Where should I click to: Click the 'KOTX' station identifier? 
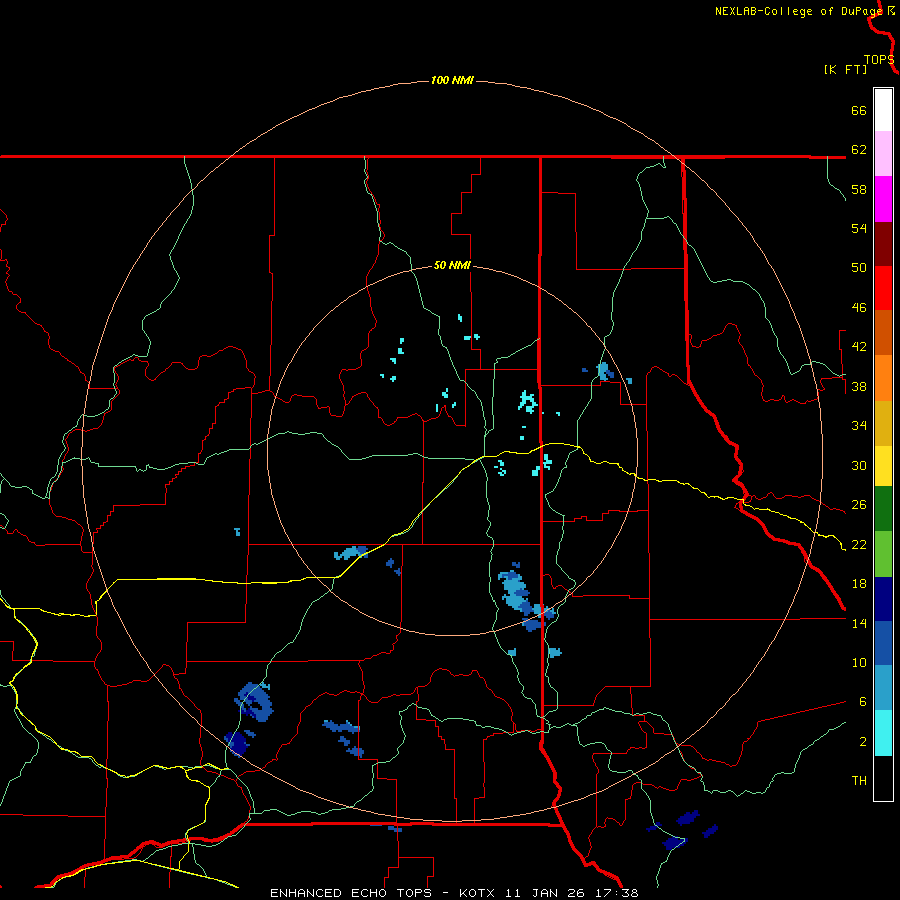479,893
